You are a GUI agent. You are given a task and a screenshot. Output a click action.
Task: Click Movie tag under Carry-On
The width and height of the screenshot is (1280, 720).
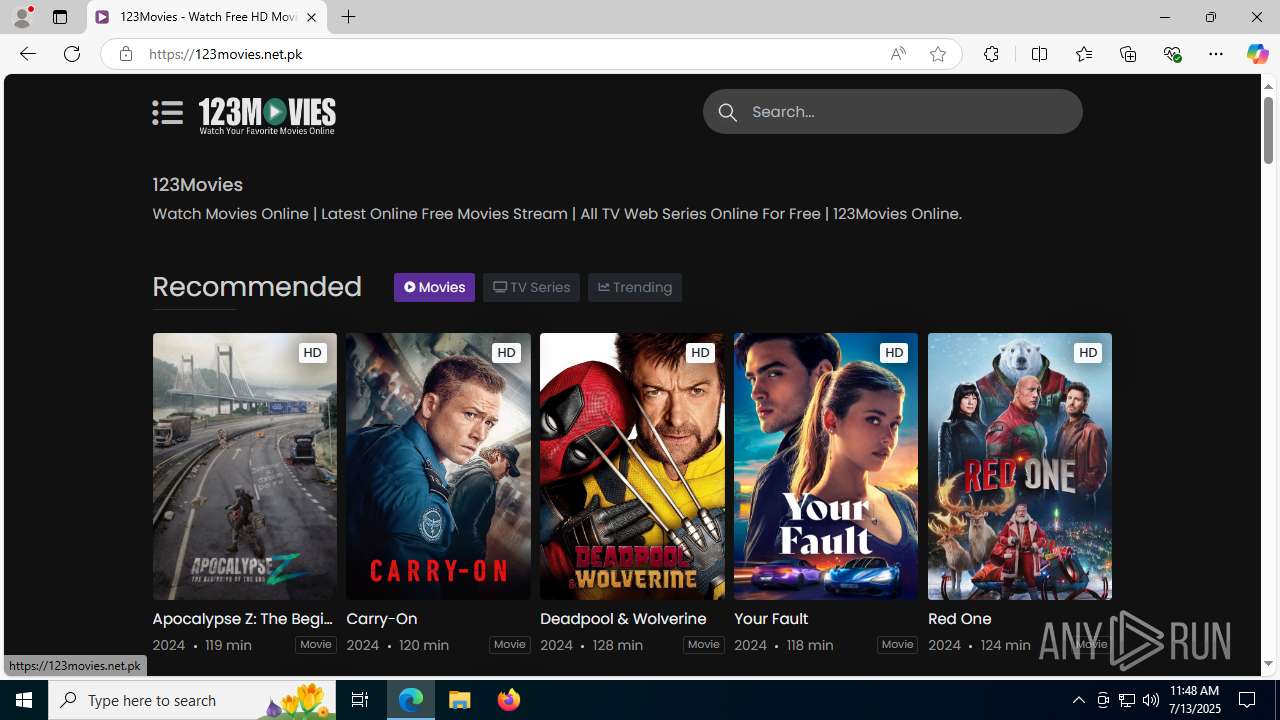tap(510, 645)
